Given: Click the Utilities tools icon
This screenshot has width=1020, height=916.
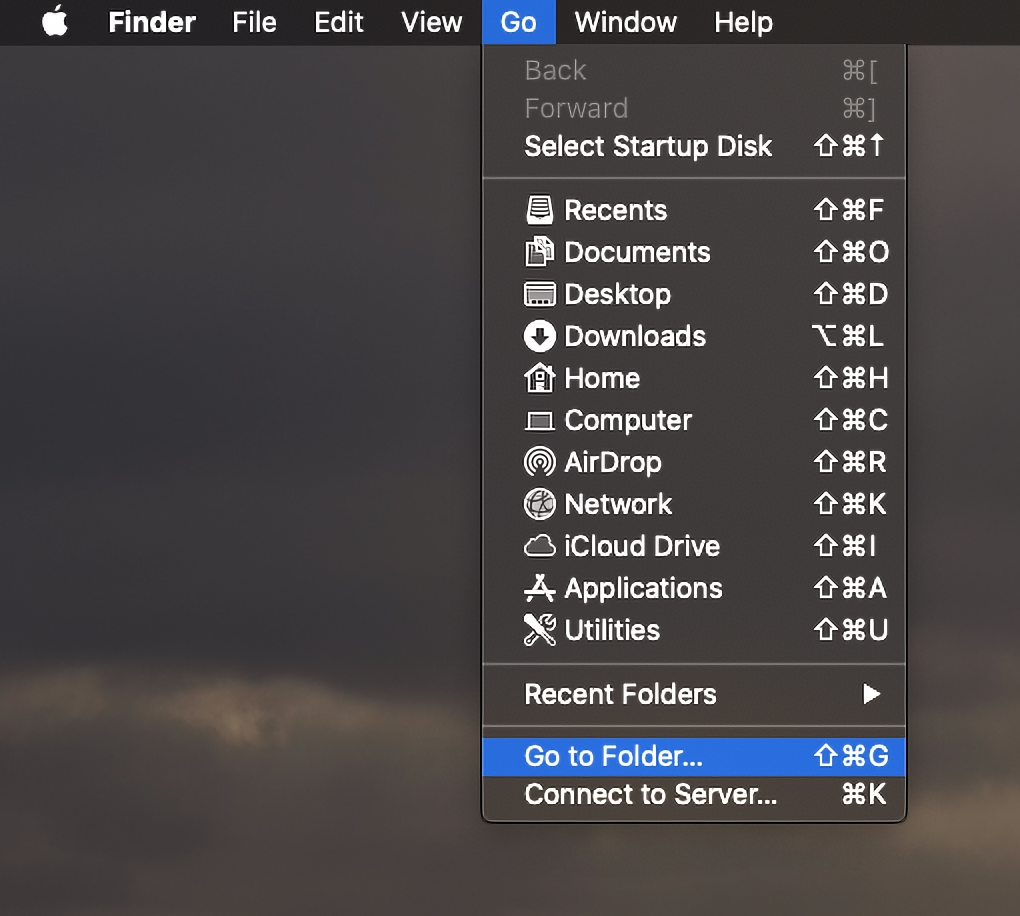Looking at the screenshot, I should coord(539,630).
